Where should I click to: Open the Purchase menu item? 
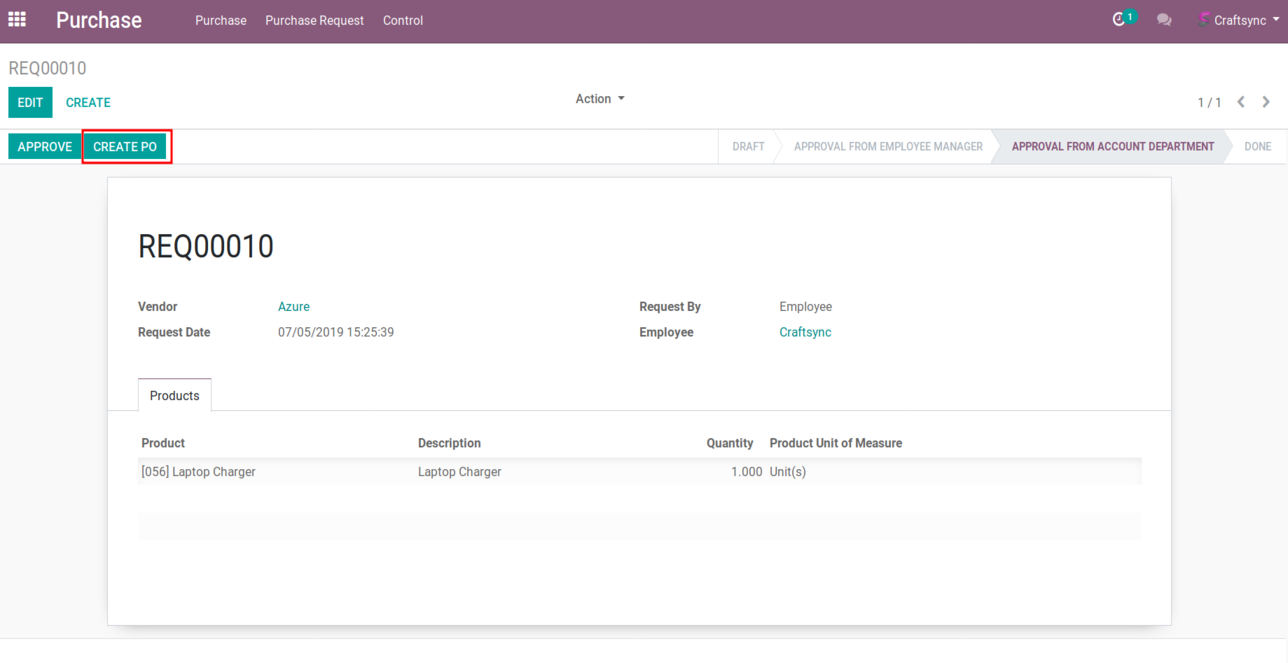point(221,20)
